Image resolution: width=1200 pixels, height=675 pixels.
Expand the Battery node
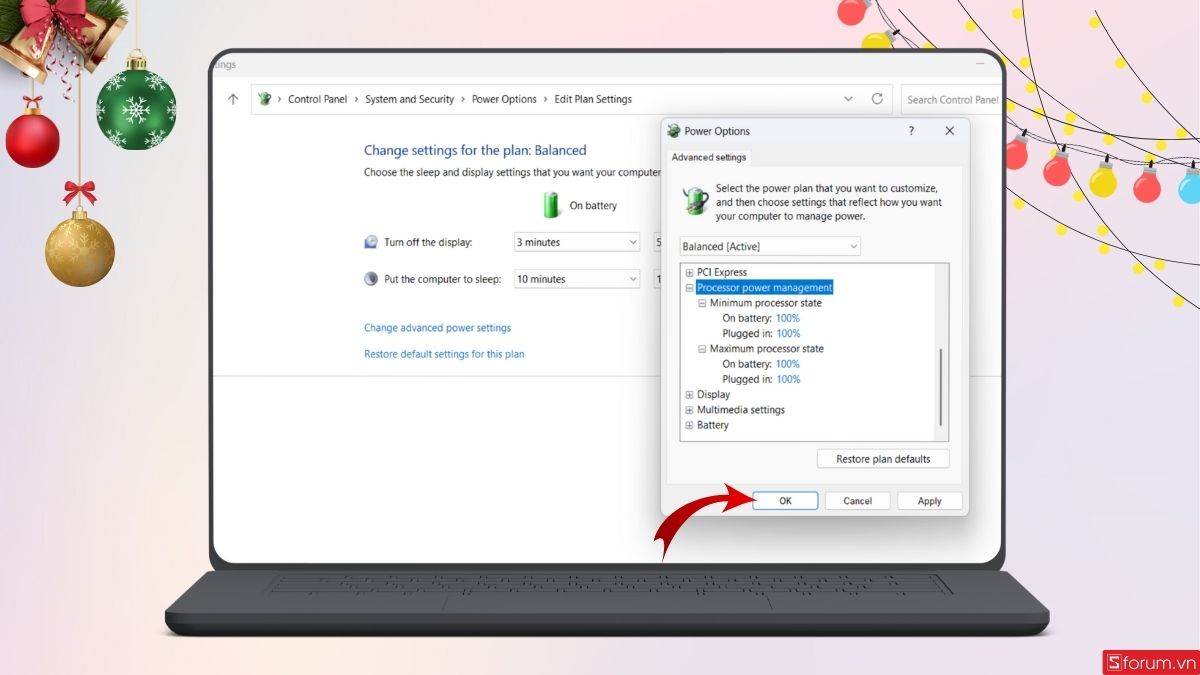pos(689,425)
